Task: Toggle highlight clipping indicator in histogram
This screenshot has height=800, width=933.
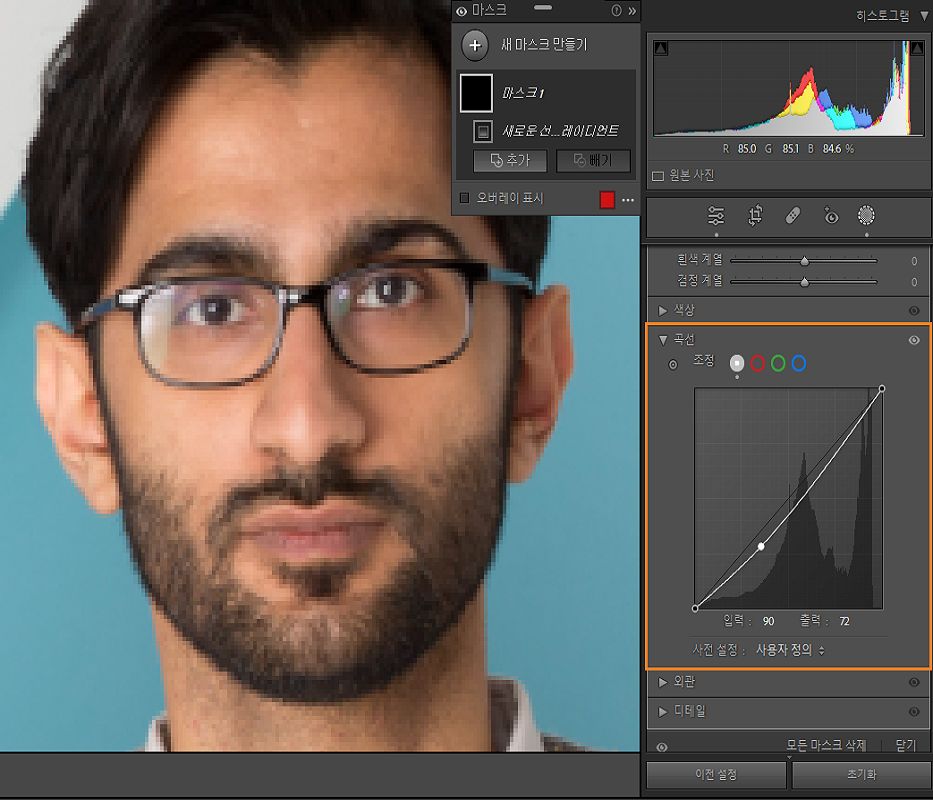Action: pos(917,48)
